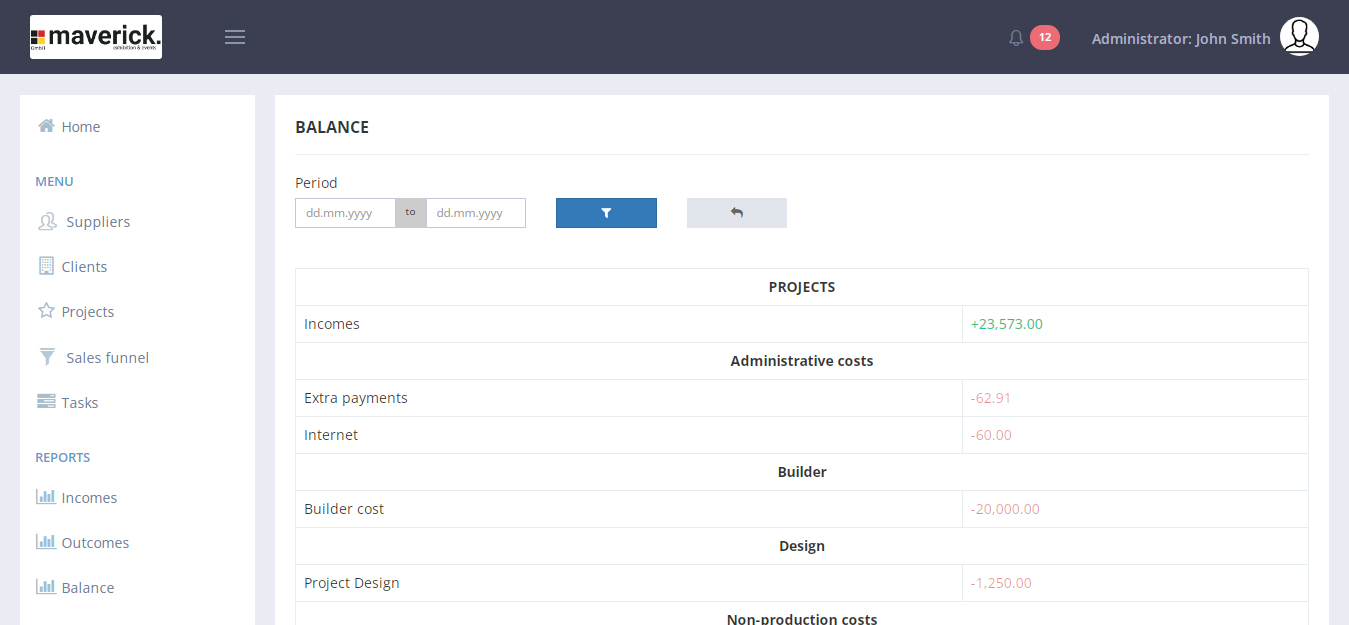Open the Tasks list icon
The image size is (1349, 625).
coord(46,402)
